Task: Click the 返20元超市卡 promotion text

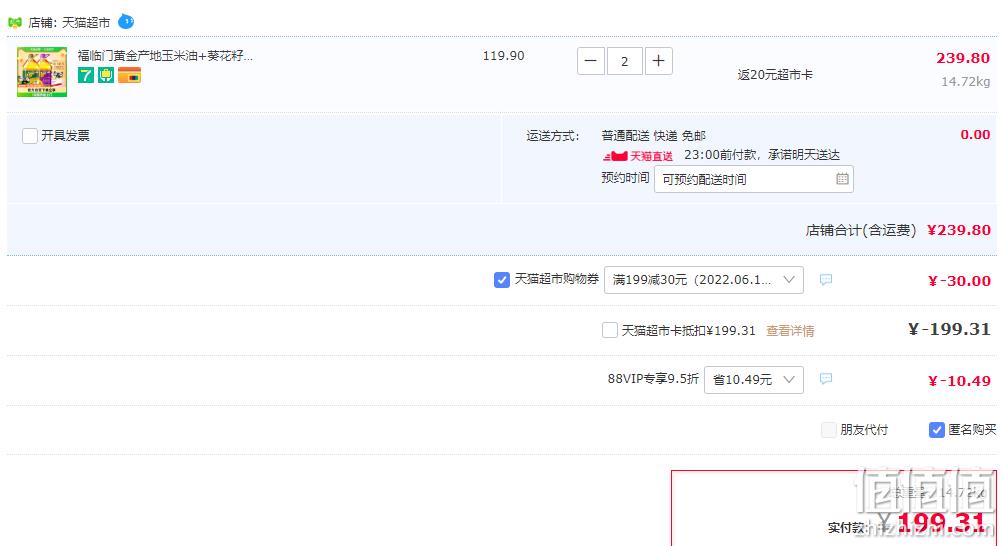Action: [x=775, y=75]
